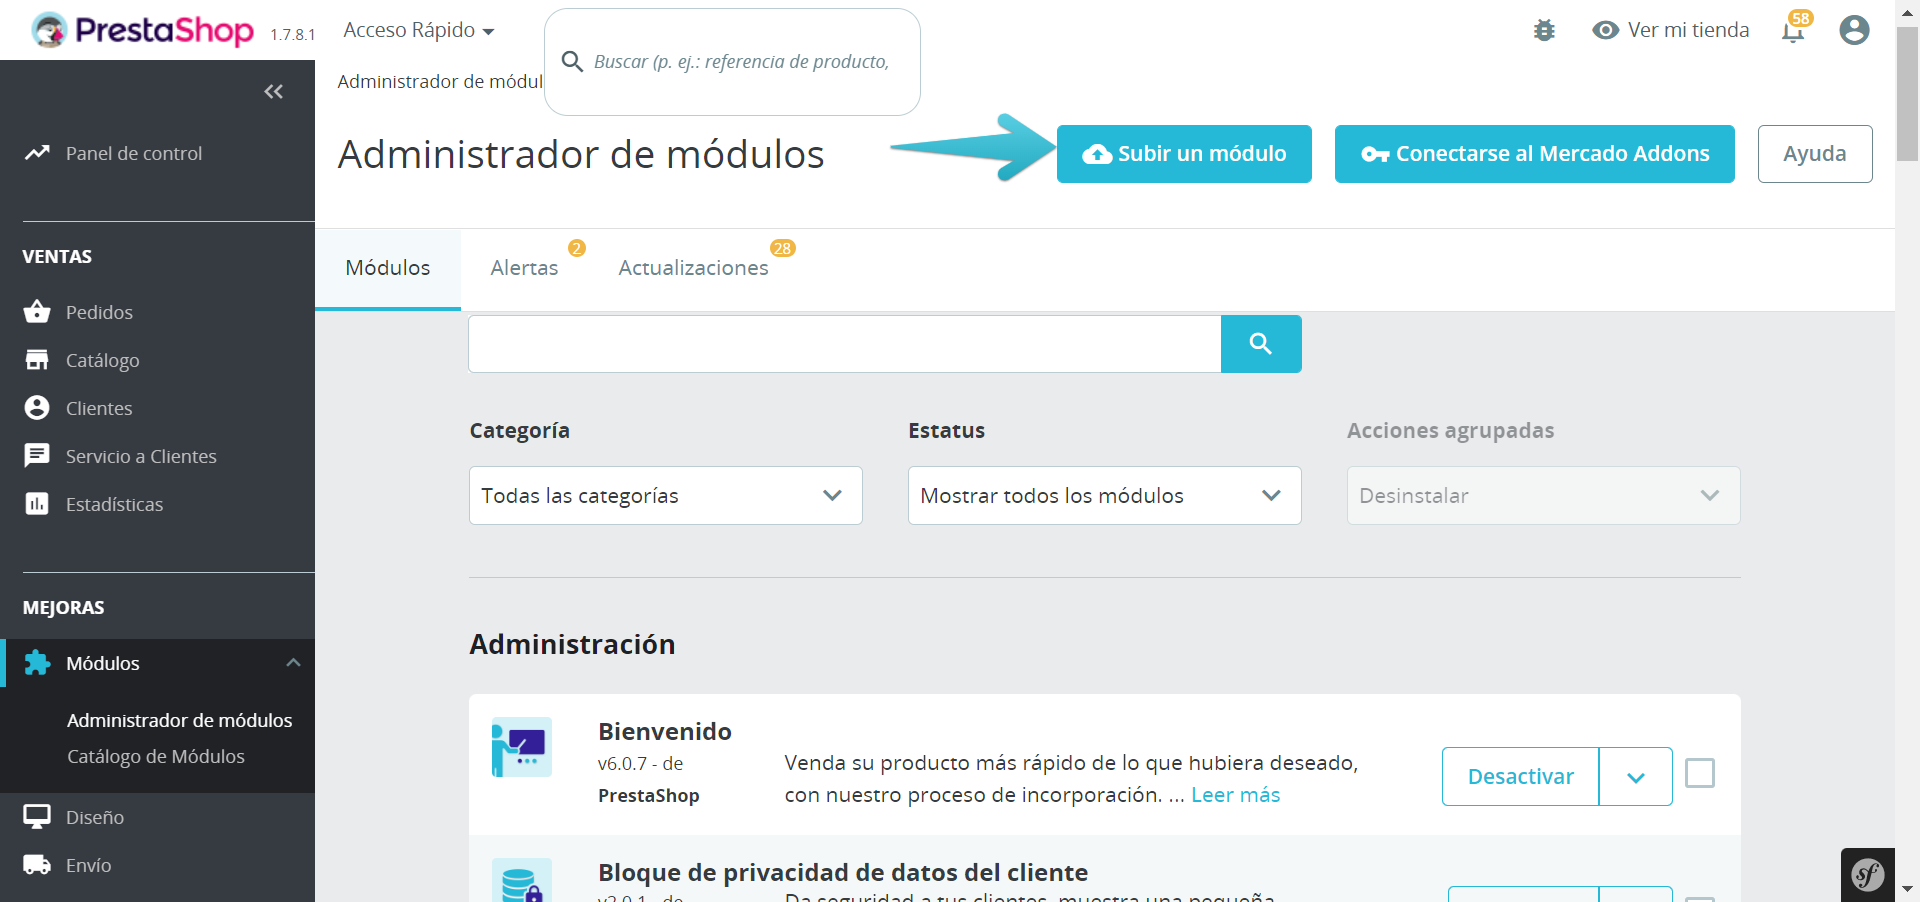Expand the Bienvenido Desactivar arrow dropdown

point(1636,777)
